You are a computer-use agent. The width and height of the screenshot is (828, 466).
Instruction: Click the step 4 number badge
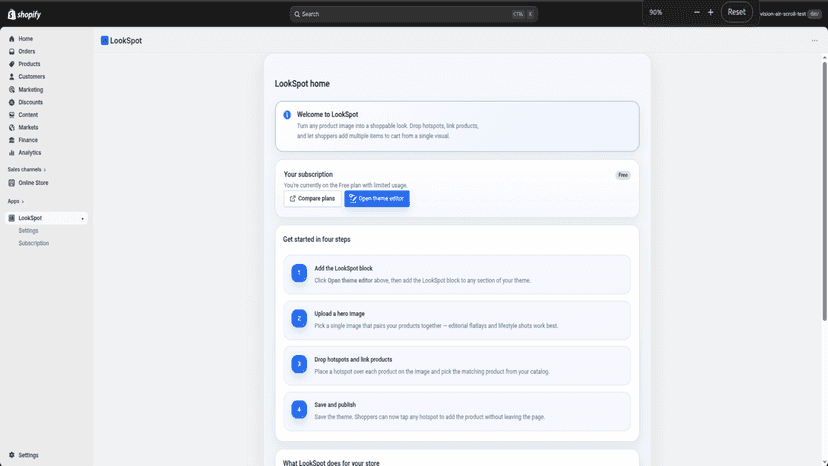(299, 409)
